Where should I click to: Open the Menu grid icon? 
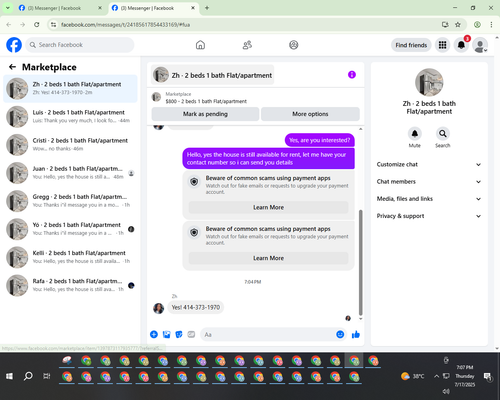(442, 45)
